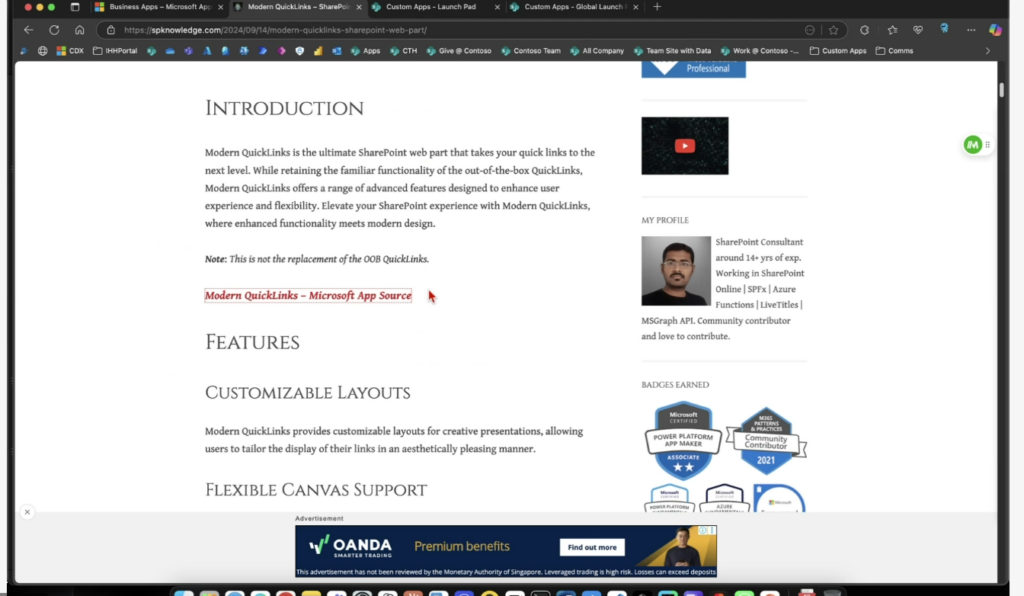Open Browser essentials heart icon
Screen dimensions: 1024x596
(918, 30)
